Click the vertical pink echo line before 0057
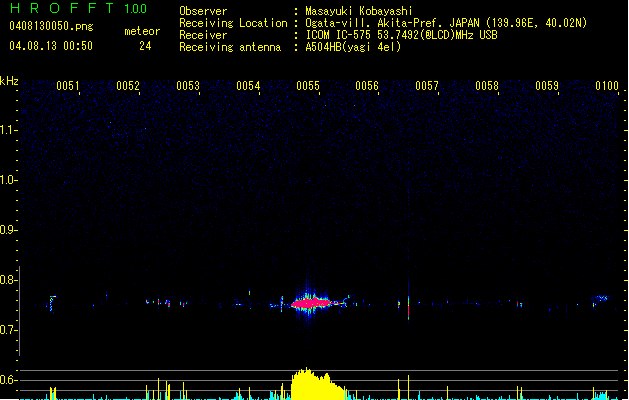The width and height of the screenshot is (629, 400). [408, 307]
